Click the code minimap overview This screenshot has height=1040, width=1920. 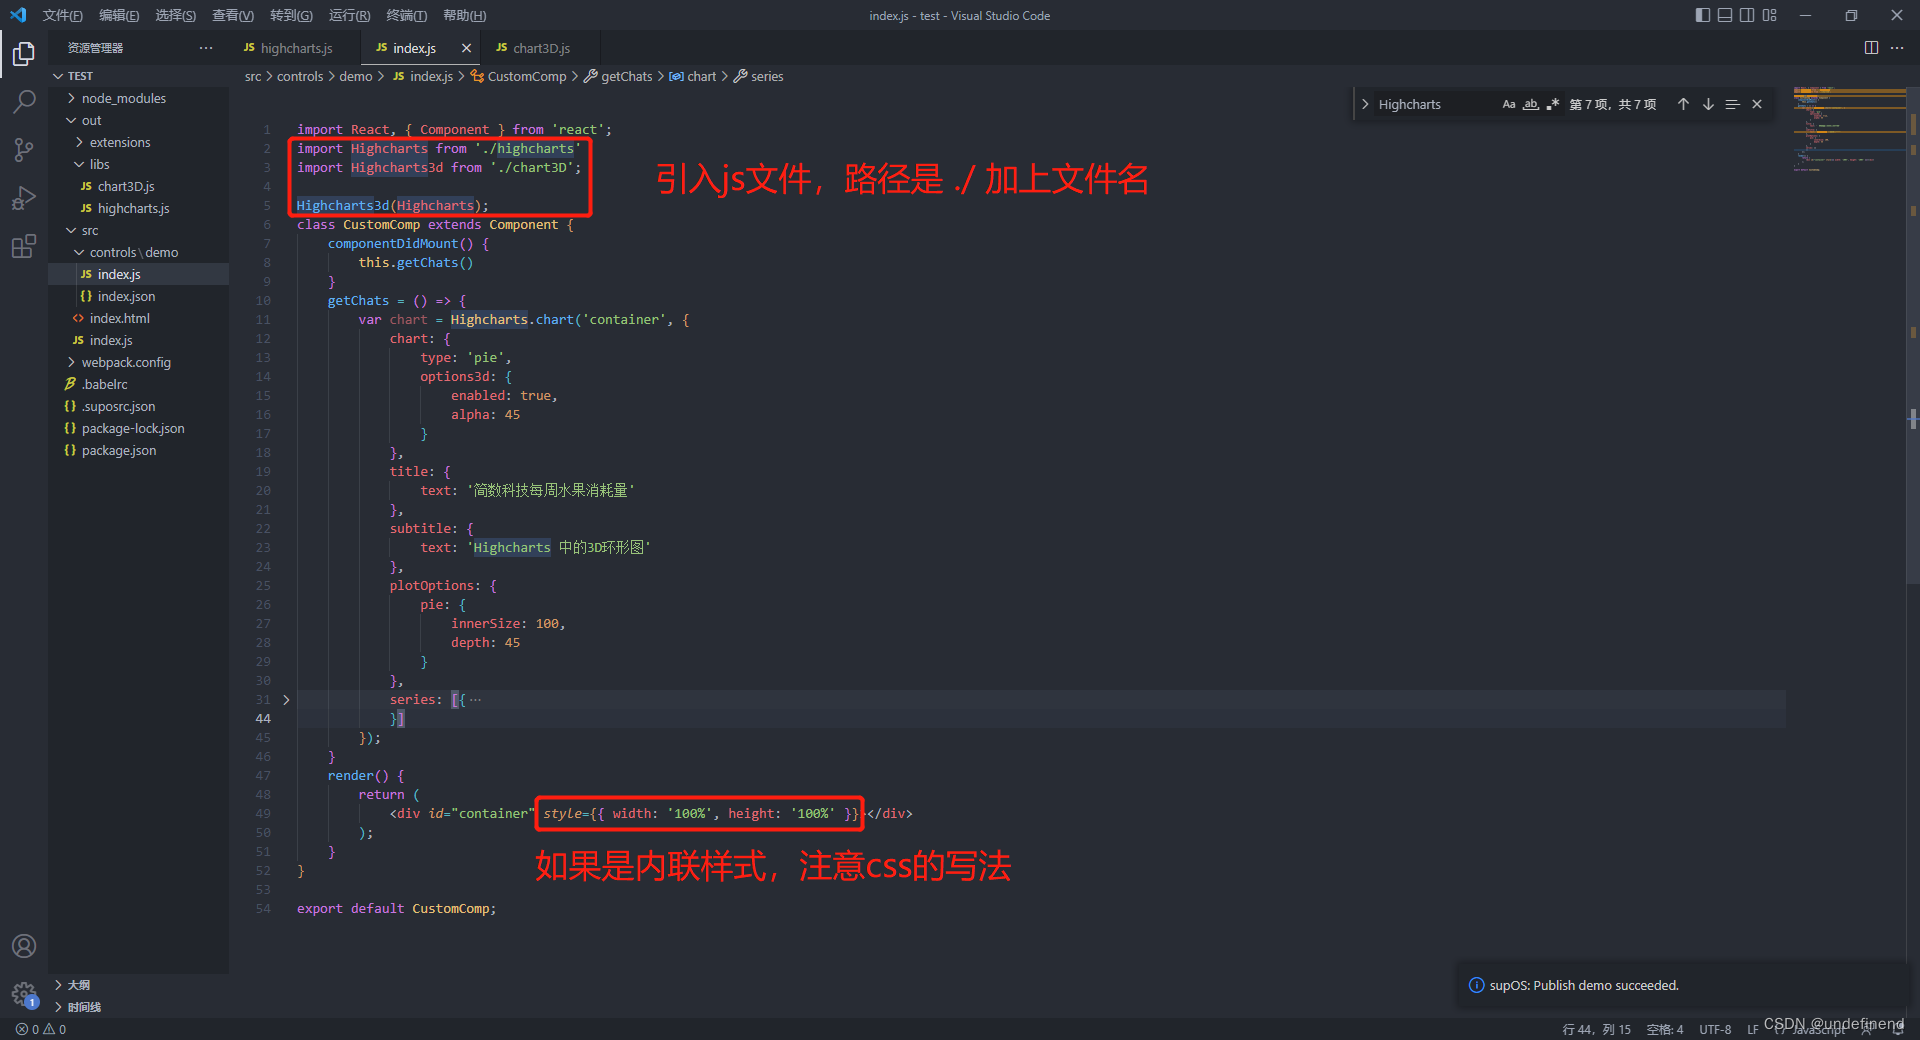[1848, 130]
